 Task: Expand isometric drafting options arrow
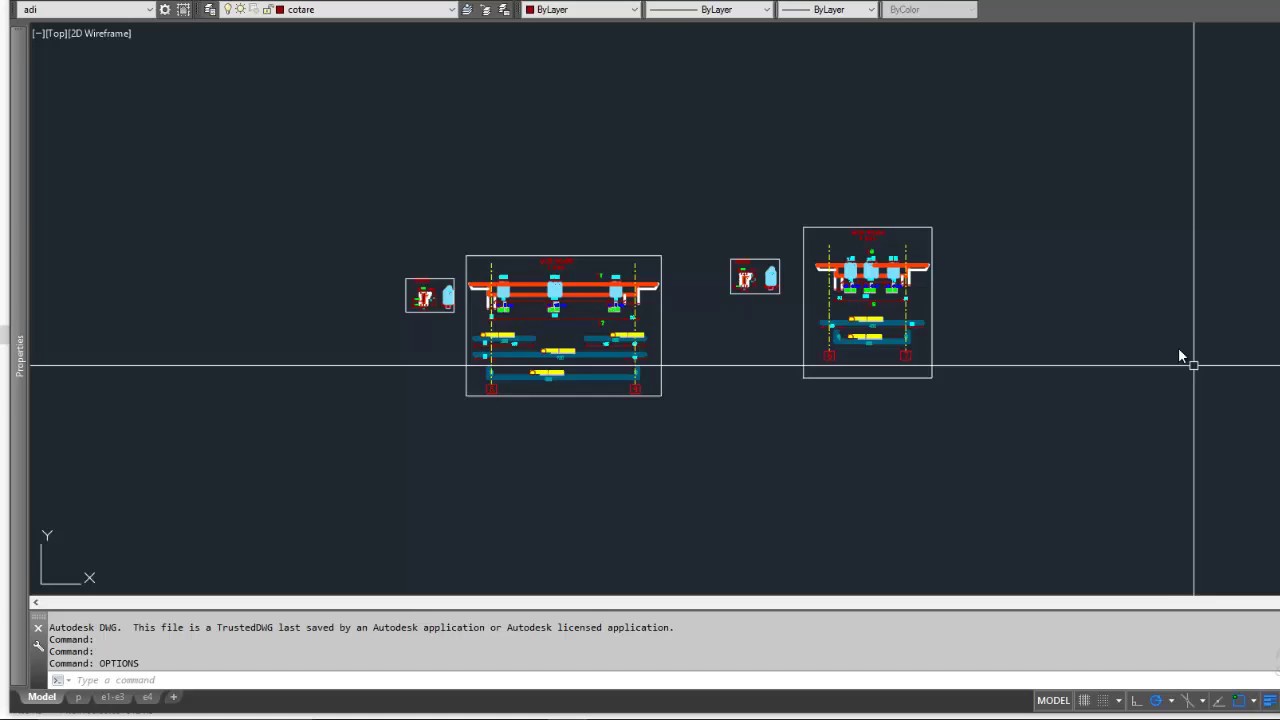click(1202, 700)
